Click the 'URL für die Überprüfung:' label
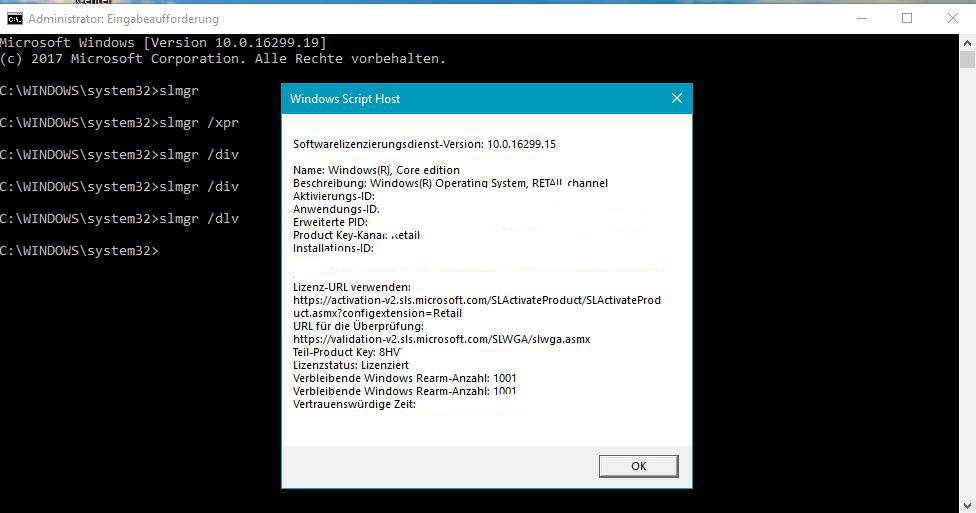The height and width of the screenshot is (513, 976). [x=358, y=326]
